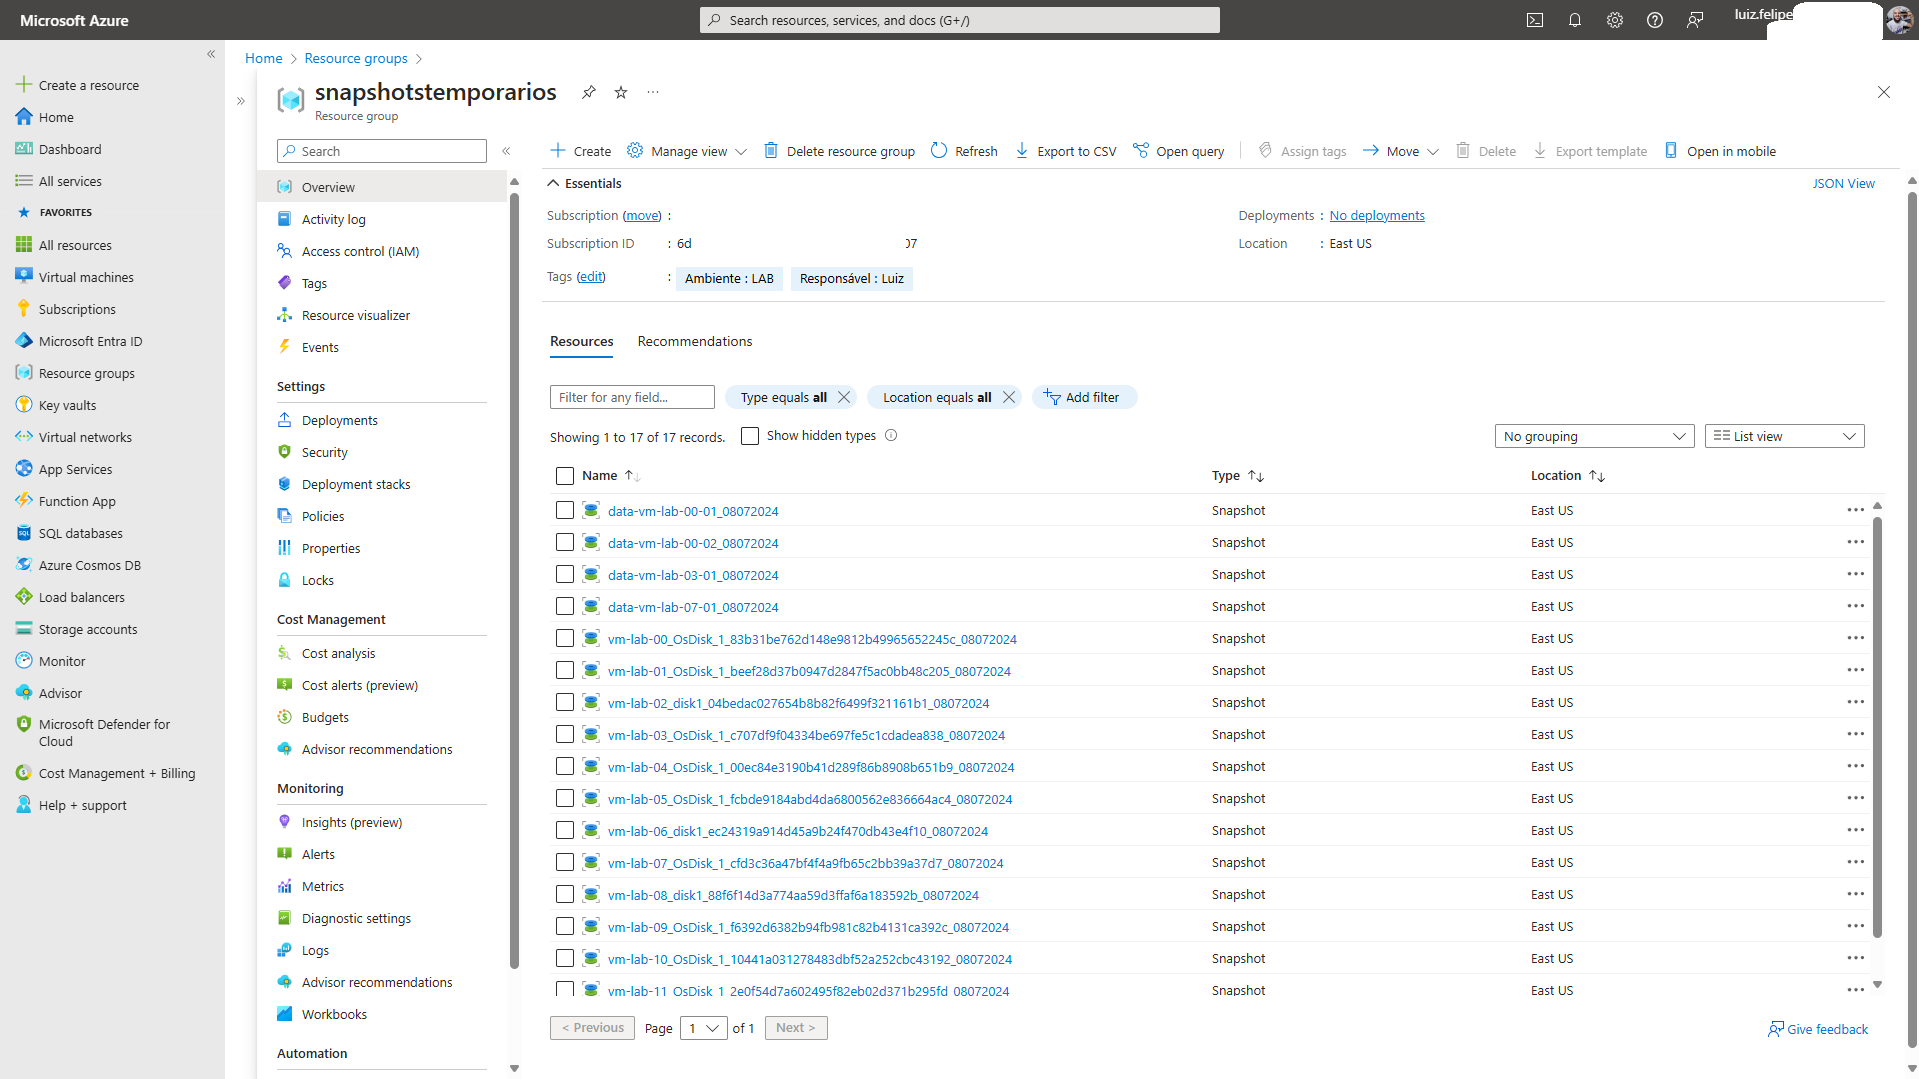This screenshot has width=1919, height=1079.
Task: Open the help question mark icon
Action: (1654, 20)
